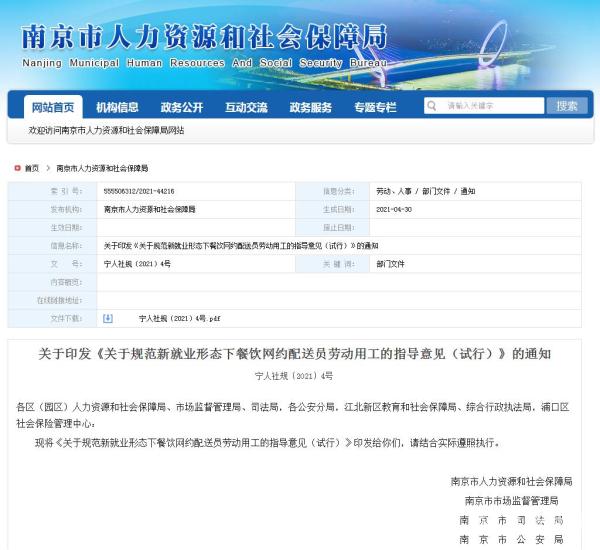The height and width of the screenshot is (550, 600).
Task: Click 首页 breadcrumb link
Action: pos(32,168)
